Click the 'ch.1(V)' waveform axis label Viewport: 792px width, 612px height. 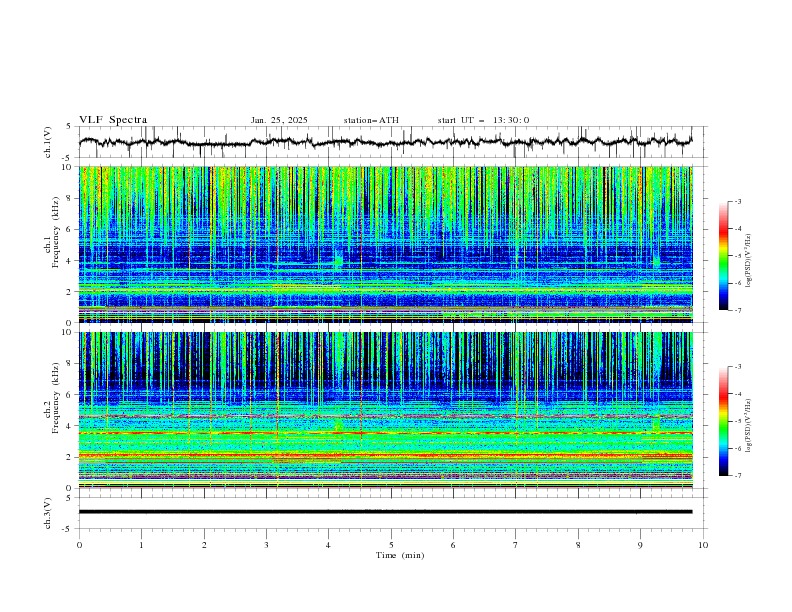pos(48,142)
